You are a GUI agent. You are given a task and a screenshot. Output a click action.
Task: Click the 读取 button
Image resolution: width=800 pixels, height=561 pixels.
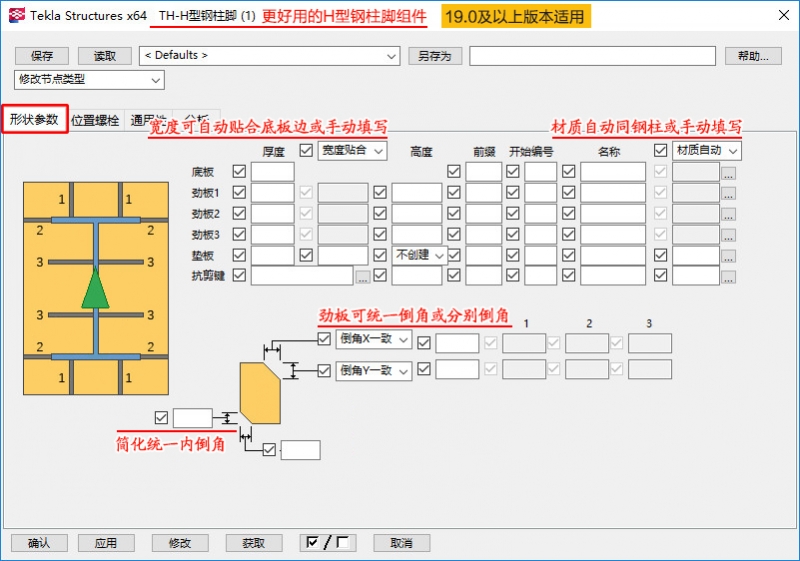(x=105, y=56)
